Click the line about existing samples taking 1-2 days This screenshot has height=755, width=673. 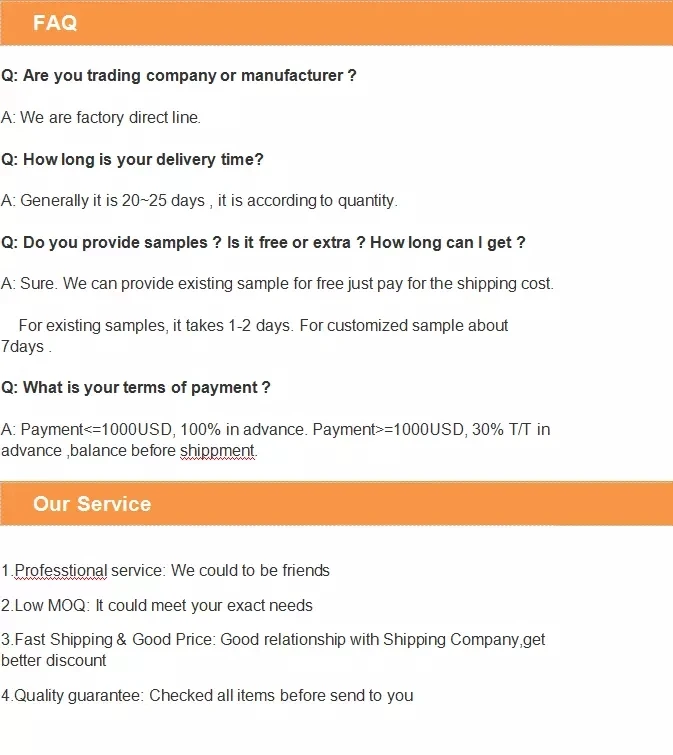[263, 325]
